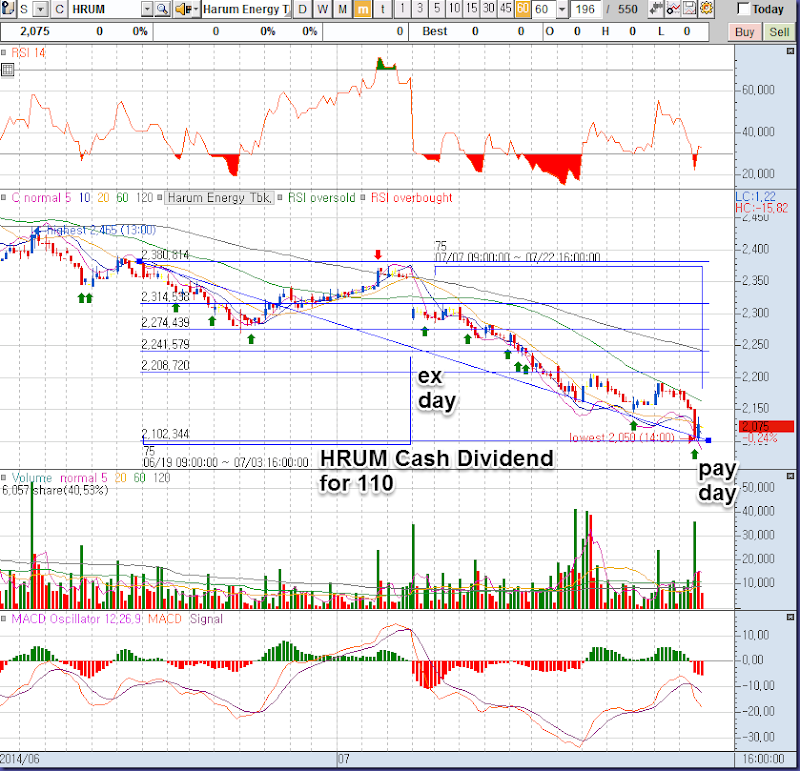Expand the minute interval 60 dropdown
This screenshot has height=771, width=800.
tap(561, 9)
